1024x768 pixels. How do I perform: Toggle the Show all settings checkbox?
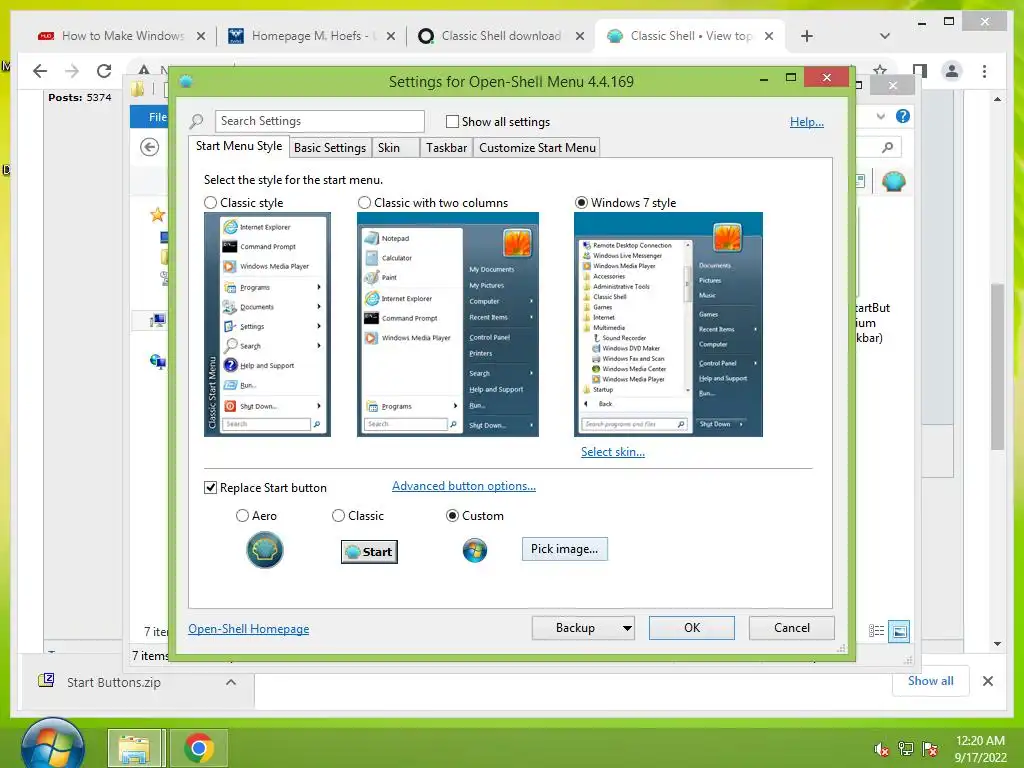coord(452,121)
